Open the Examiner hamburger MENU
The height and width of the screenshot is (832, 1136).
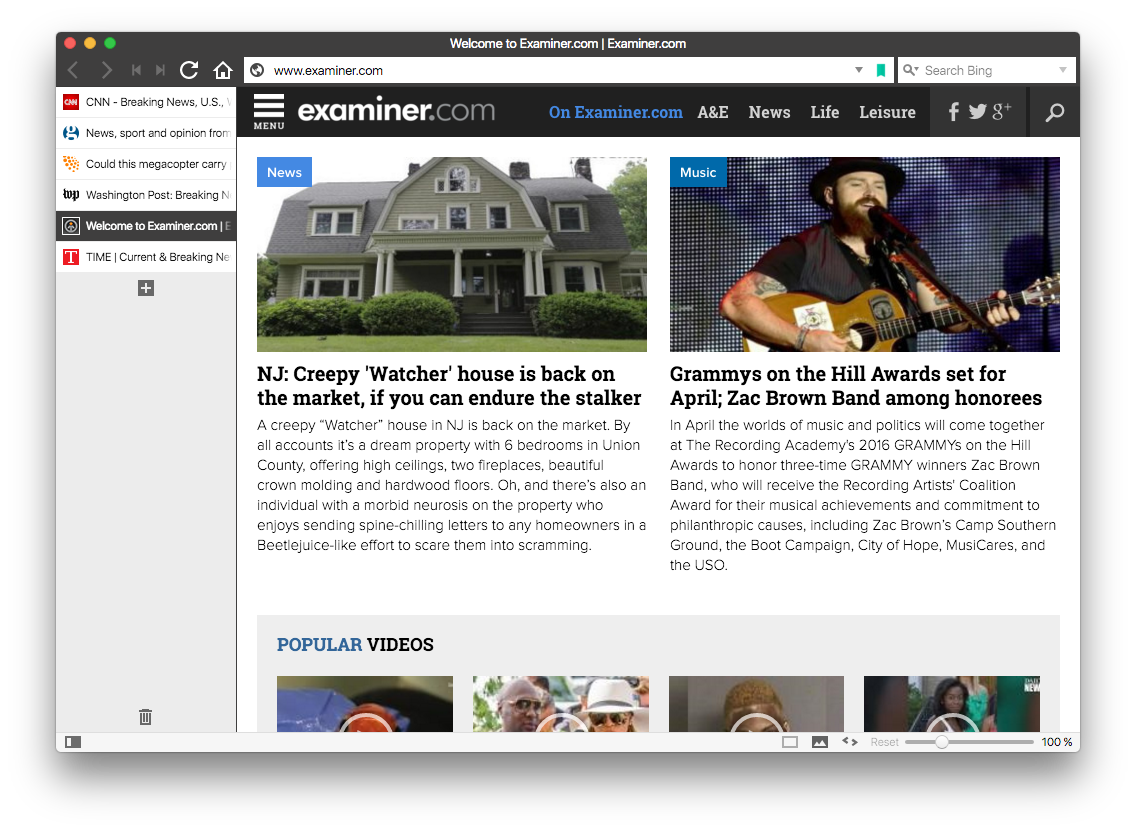point(269,112)
